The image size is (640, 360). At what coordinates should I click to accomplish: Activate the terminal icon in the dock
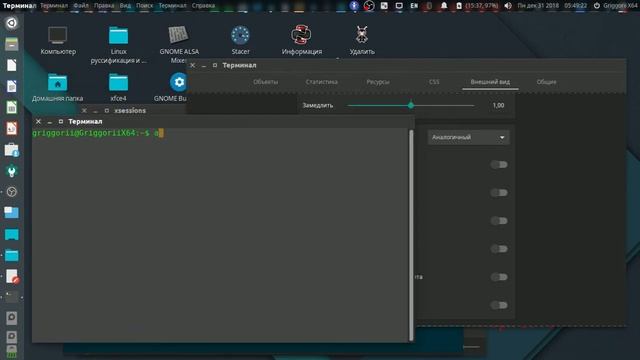pyautogui.click(x=11, y=298)
